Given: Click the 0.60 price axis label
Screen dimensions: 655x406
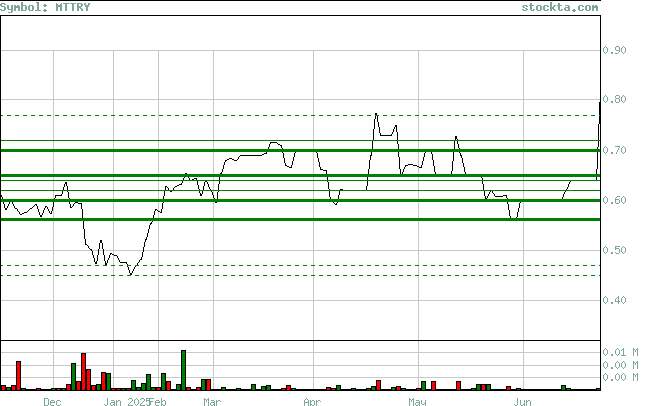Looking at the screenshot, I should [614, 200].
